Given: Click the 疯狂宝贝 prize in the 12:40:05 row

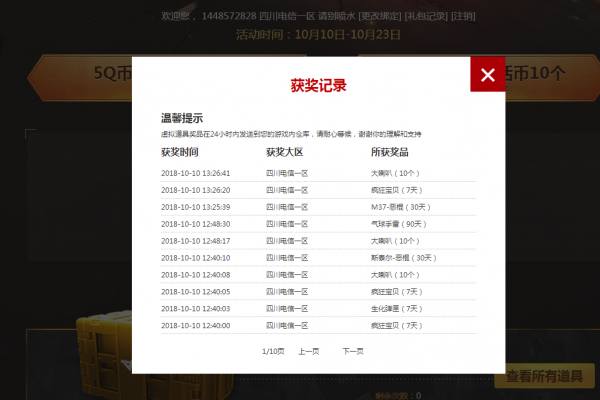Looking at the screenshot, I should click(396, 292).
